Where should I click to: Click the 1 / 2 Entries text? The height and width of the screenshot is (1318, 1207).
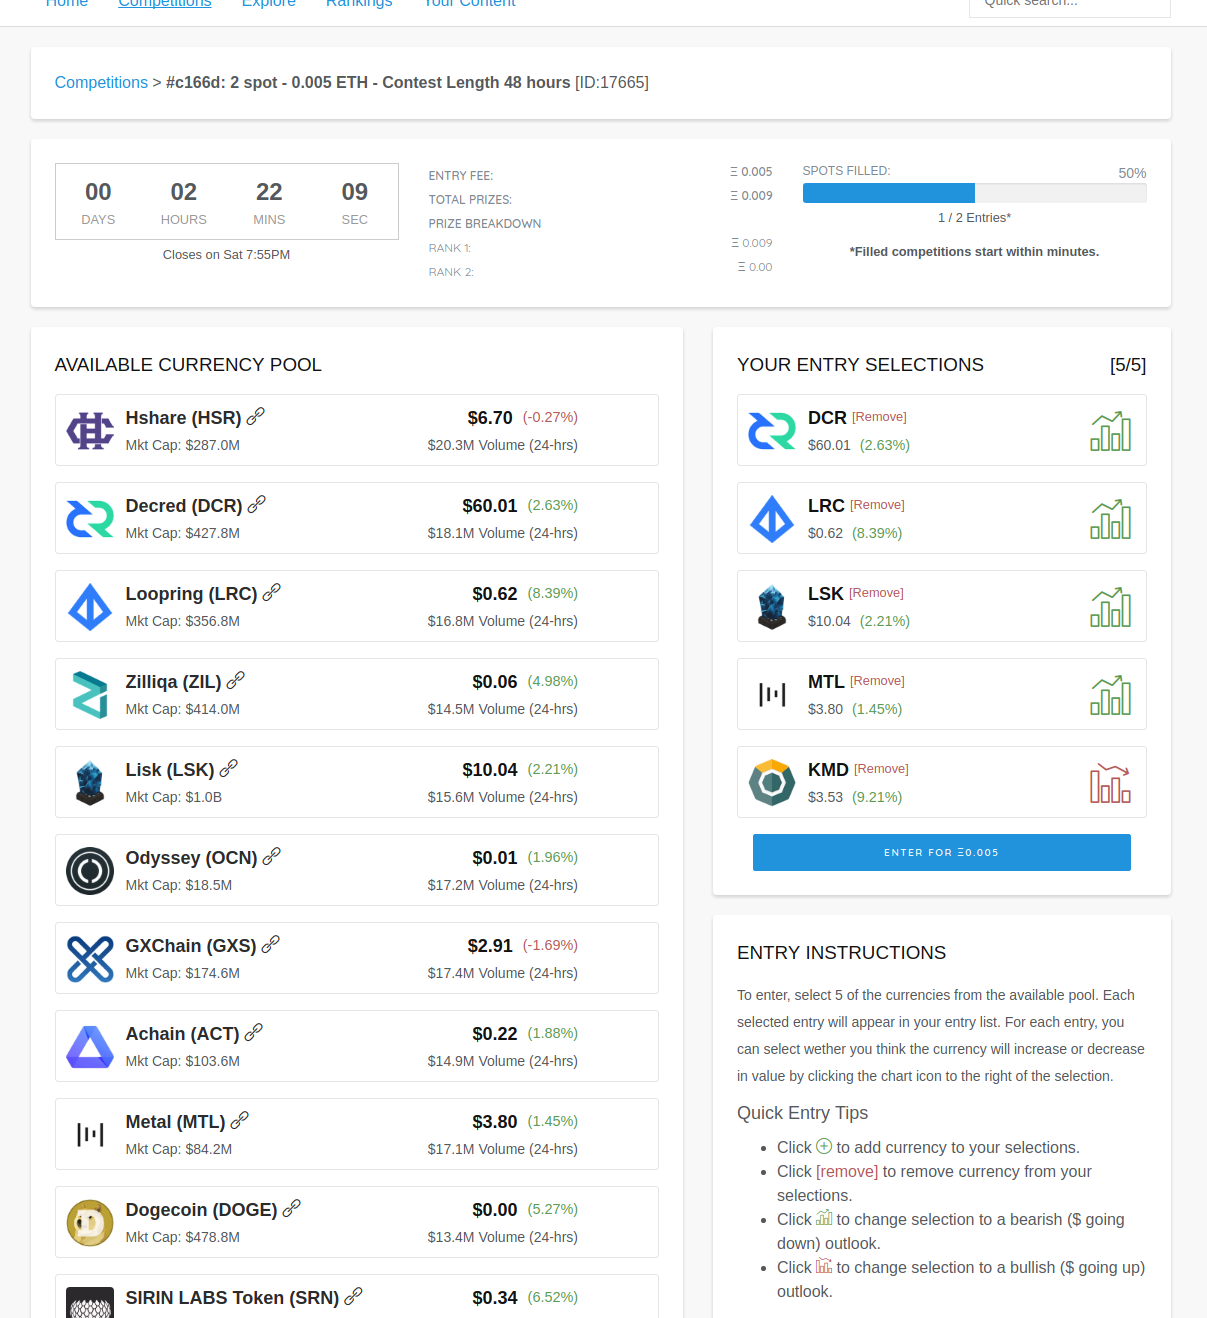coord(974,218)
